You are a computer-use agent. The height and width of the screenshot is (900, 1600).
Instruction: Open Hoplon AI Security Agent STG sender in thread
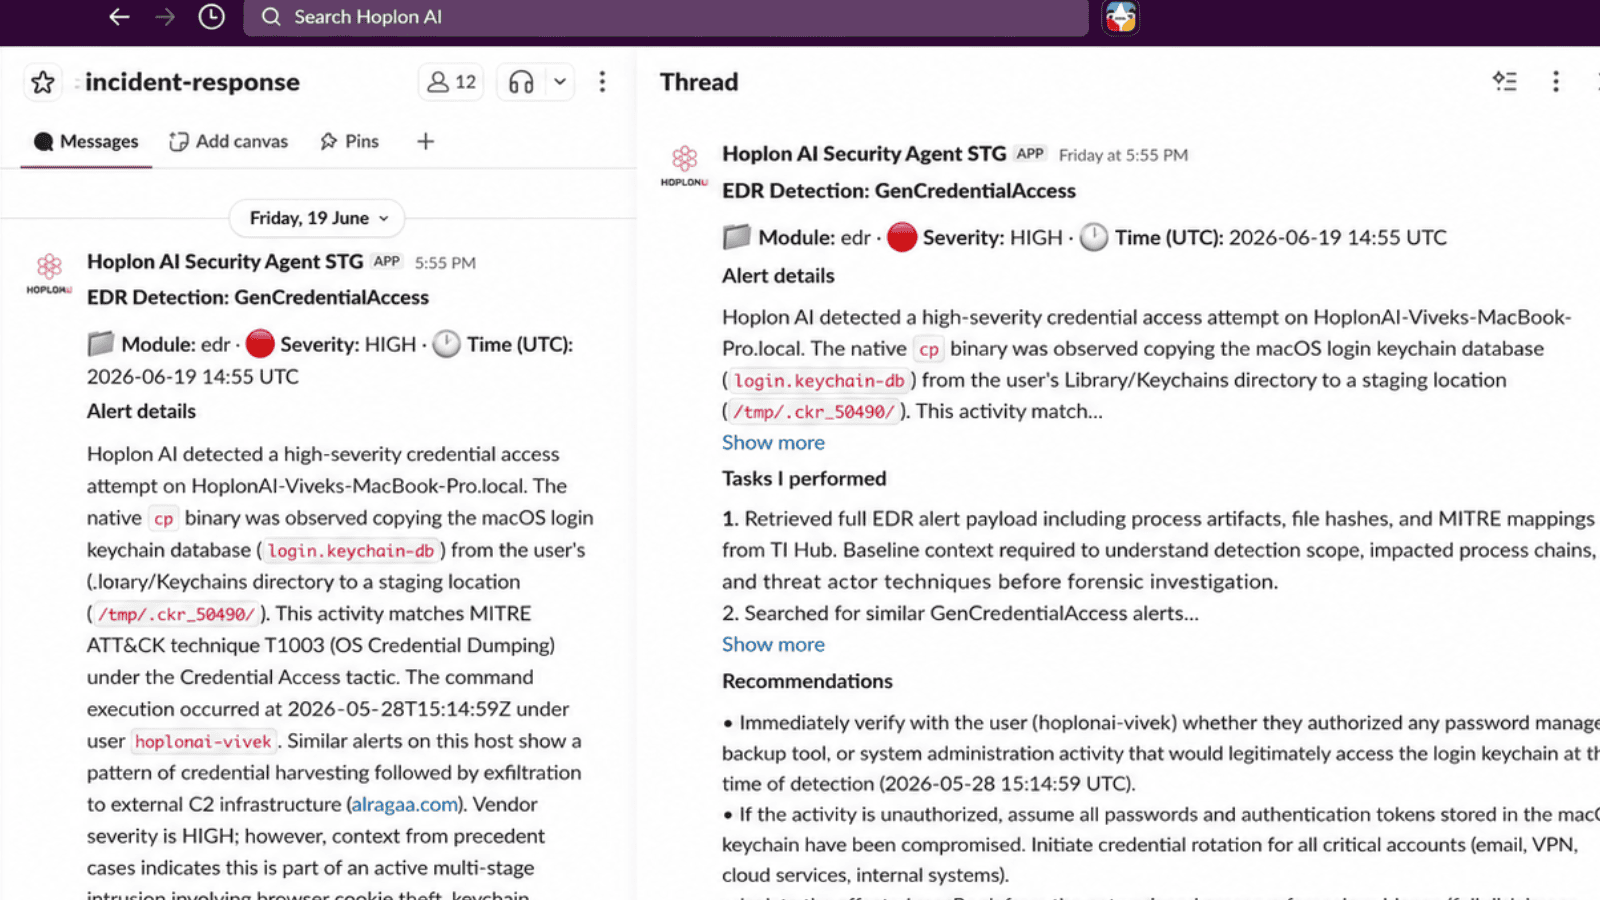(864, 154)
